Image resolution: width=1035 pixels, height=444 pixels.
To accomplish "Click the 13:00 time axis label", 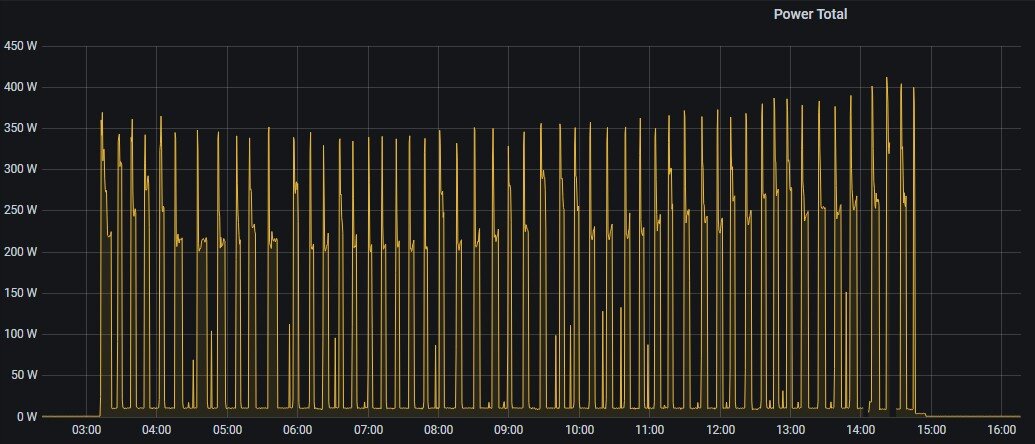I will pyautogui.click(x=790, y=430).
